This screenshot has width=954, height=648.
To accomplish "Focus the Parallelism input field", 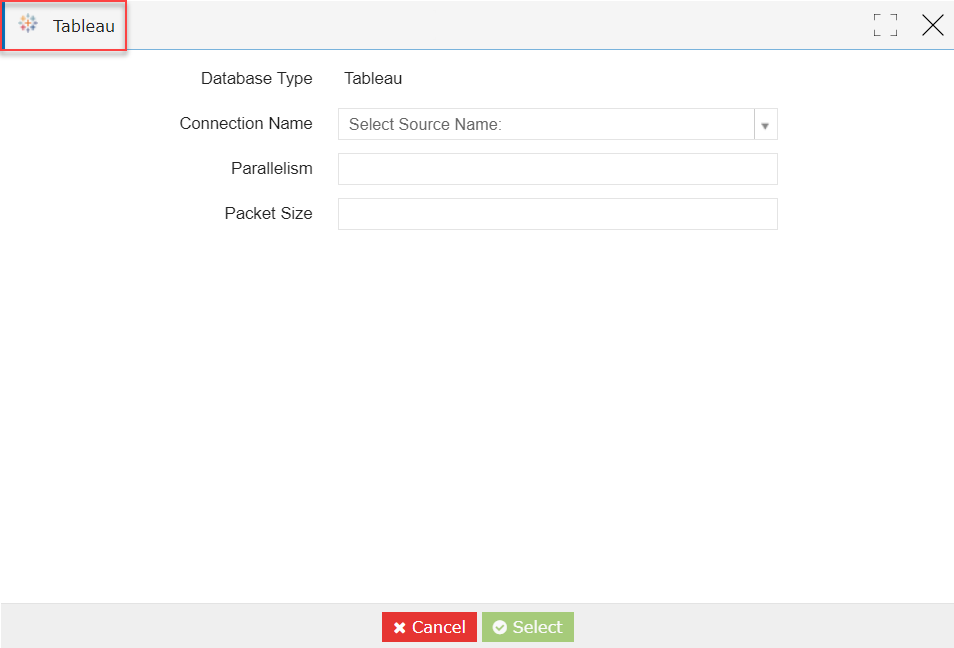I will tap(557, 169).
